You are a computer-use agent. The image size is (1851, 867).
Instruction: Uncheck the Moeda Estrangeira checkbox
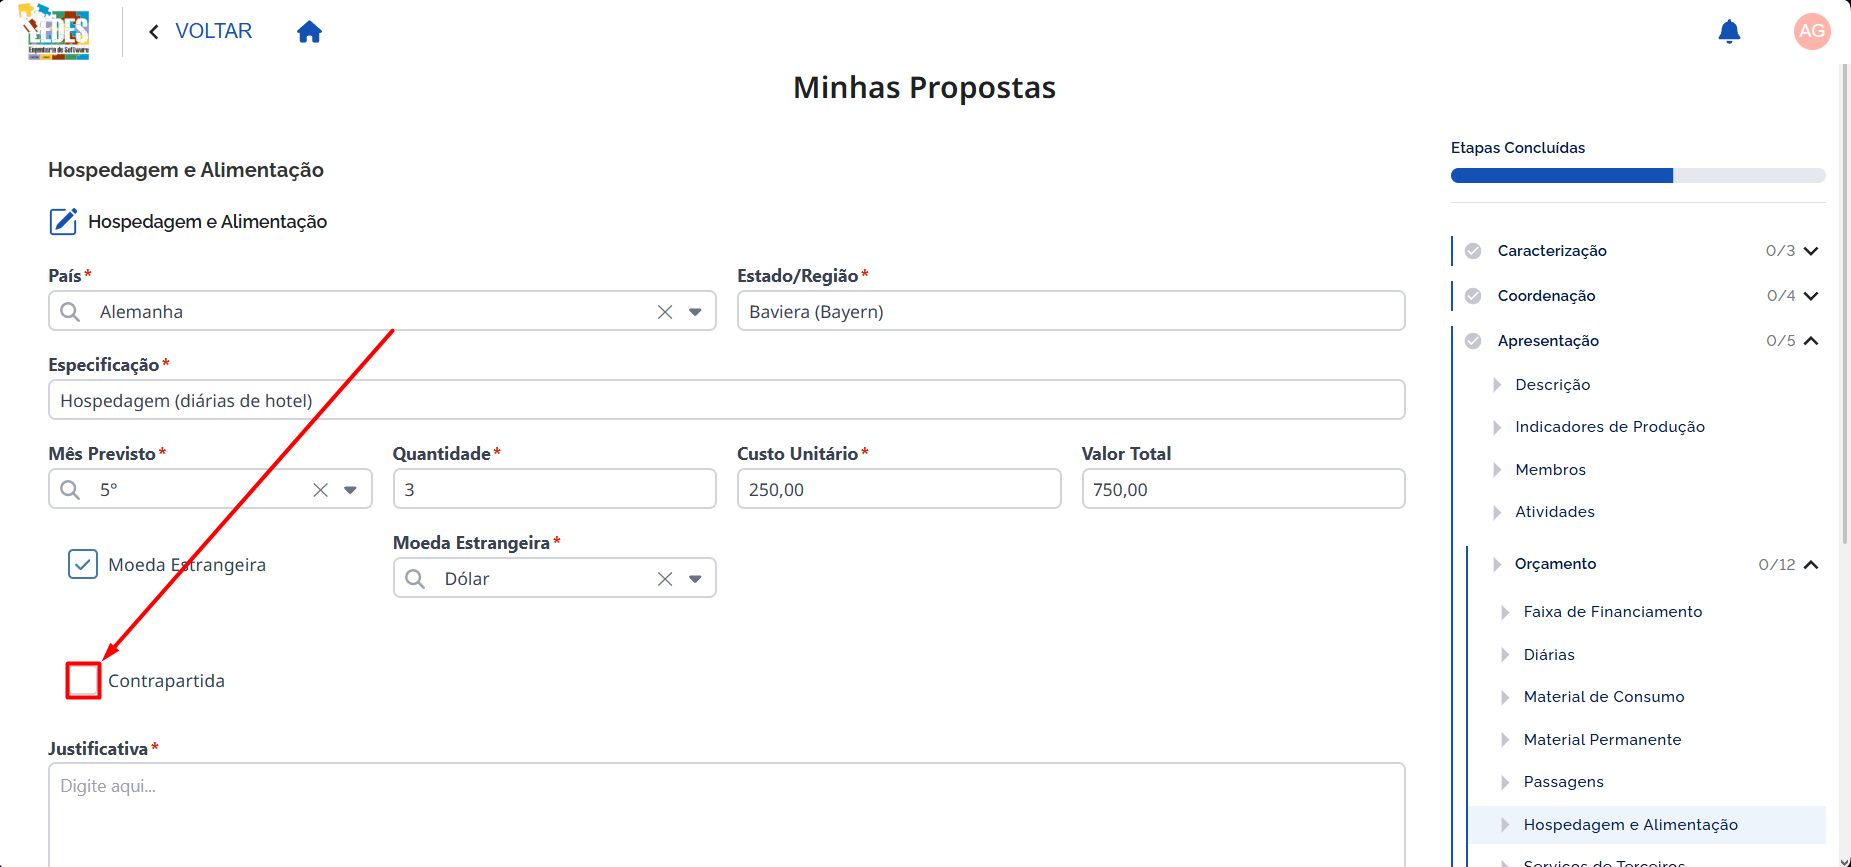click(x=83, y=564)
